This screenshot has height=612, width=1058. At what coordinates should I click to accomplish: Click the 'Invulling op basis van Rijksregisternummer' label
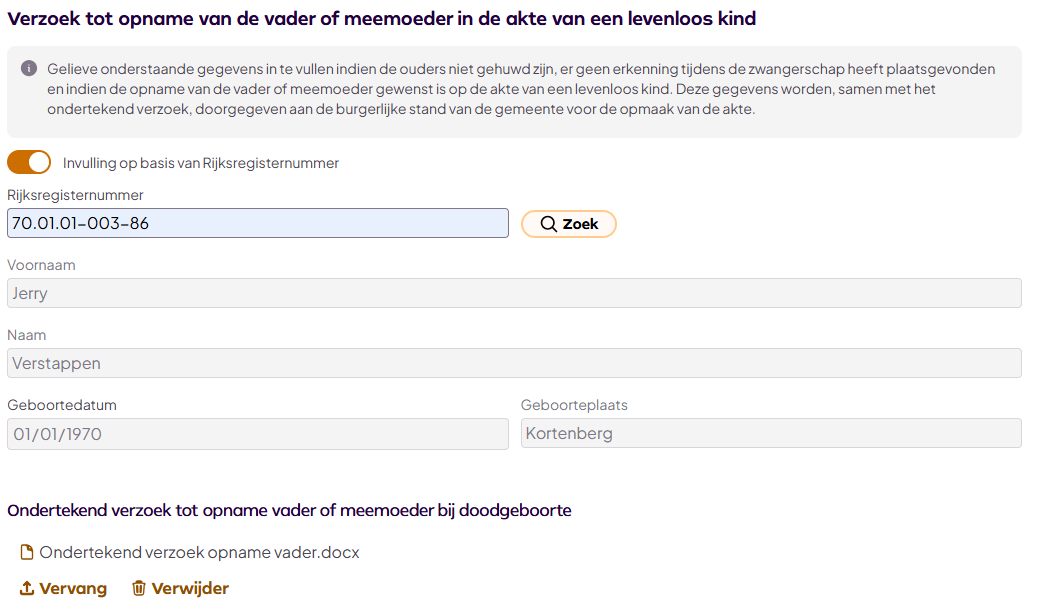(200, 163)
